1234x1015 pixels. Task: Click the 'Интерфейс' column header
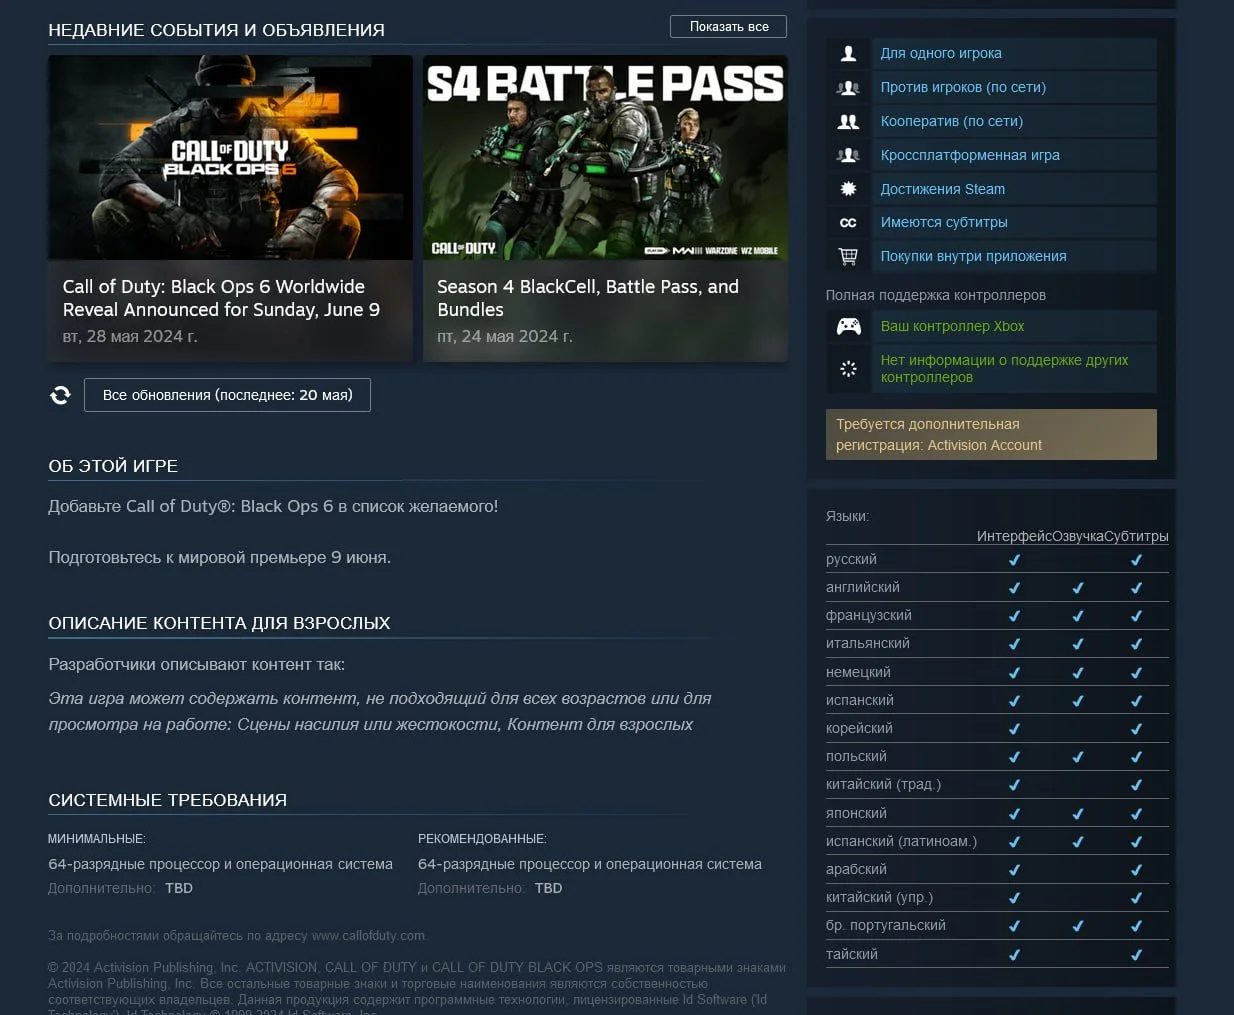[x=1014, y=537]
